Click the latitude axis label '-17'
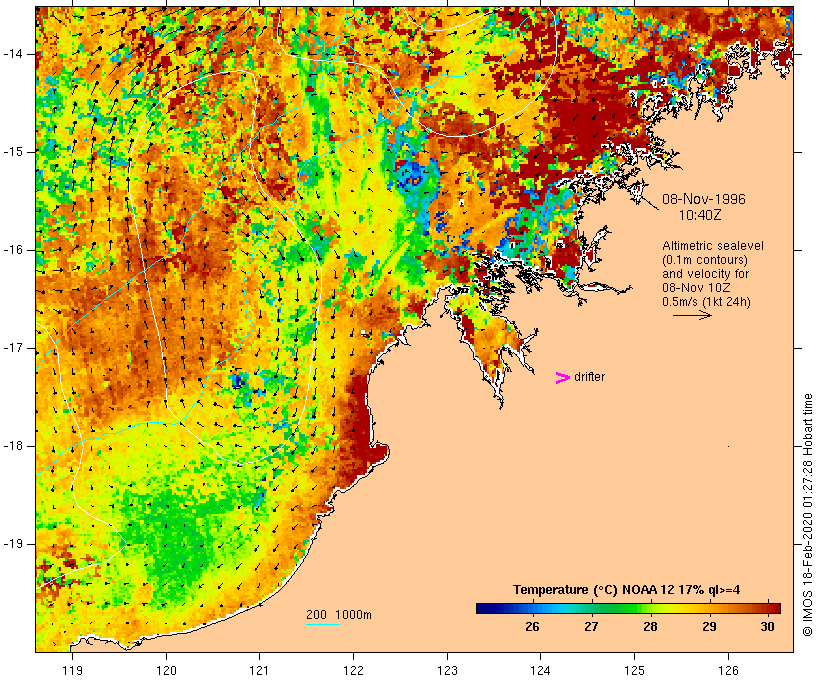This screenshot has height=680, width=820. tap(13, 348)
